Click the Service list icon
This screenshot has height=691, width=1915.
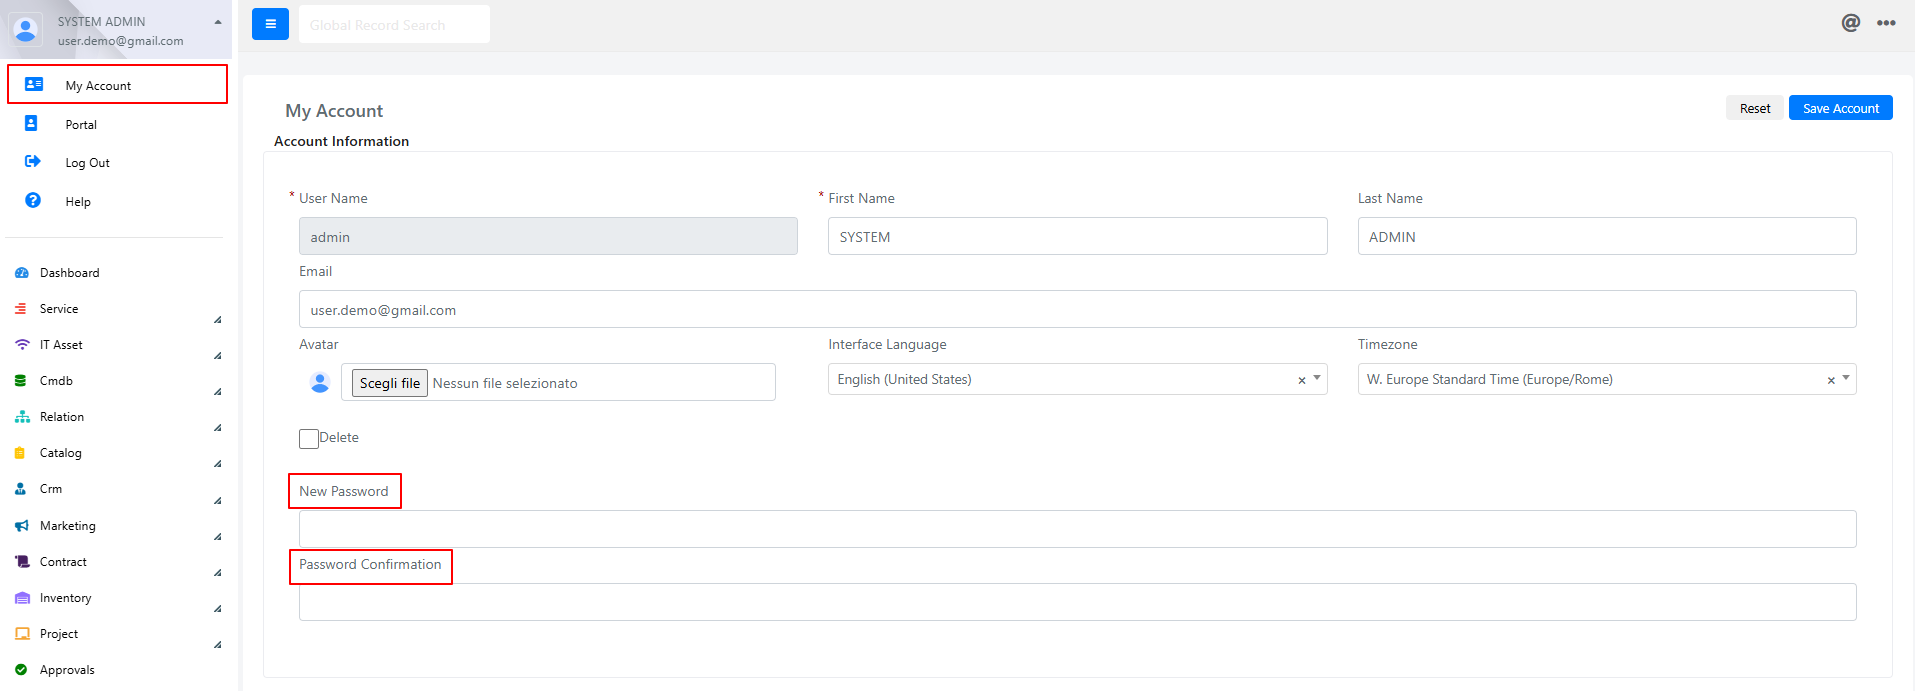coord(21,308)
